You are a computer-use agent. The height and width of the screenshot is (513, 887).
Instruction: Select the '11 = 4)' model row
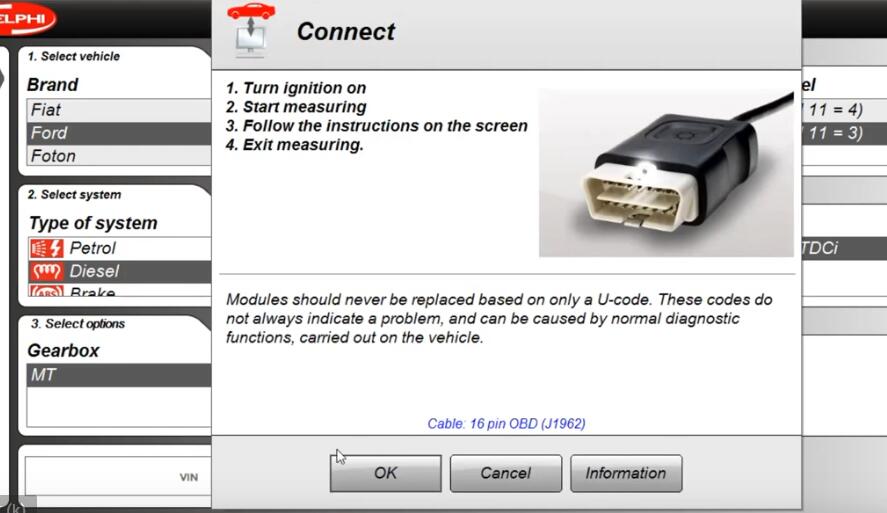[x=844, y=110]
